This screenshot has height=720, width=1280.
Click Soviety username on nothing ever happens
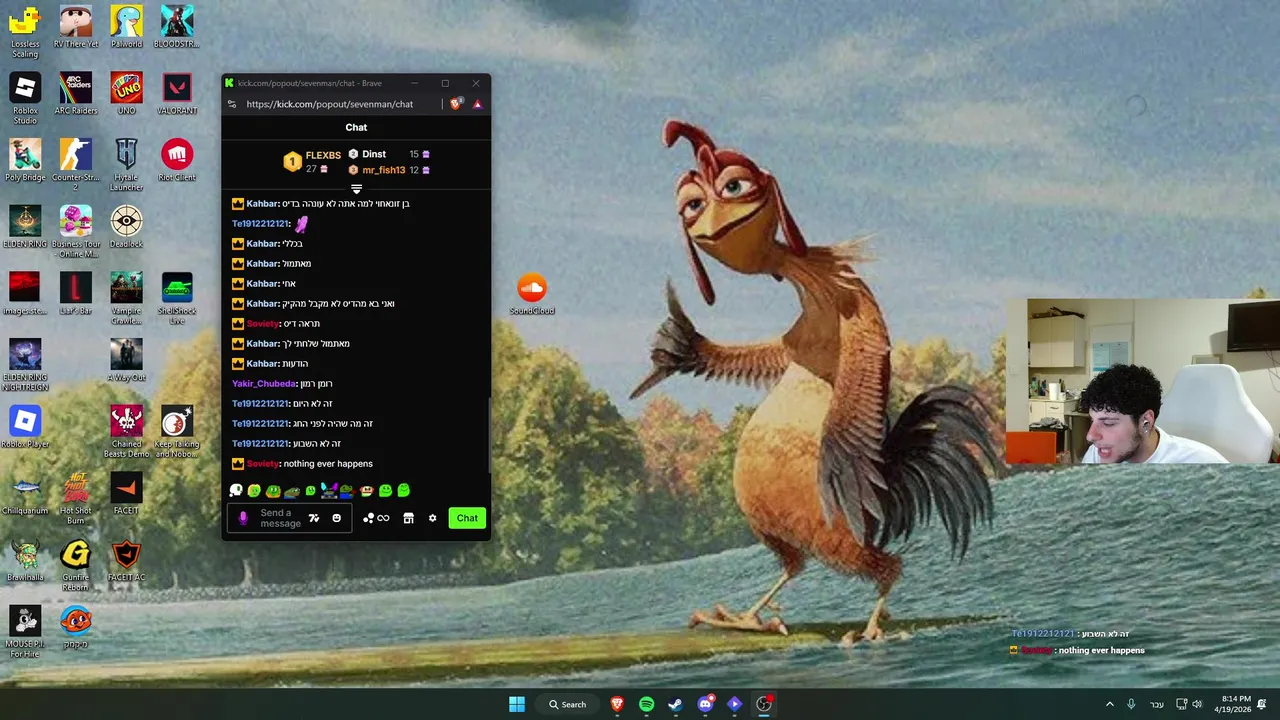pos(262,463)
